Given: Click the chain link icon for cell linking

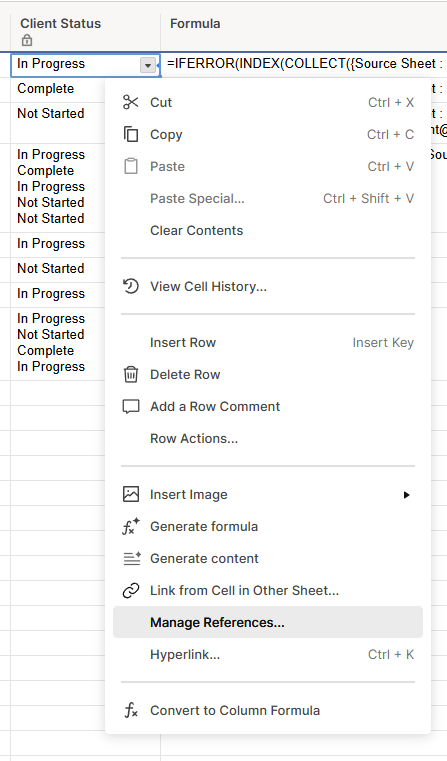Looking at the screenshot, I should point(131,591).
